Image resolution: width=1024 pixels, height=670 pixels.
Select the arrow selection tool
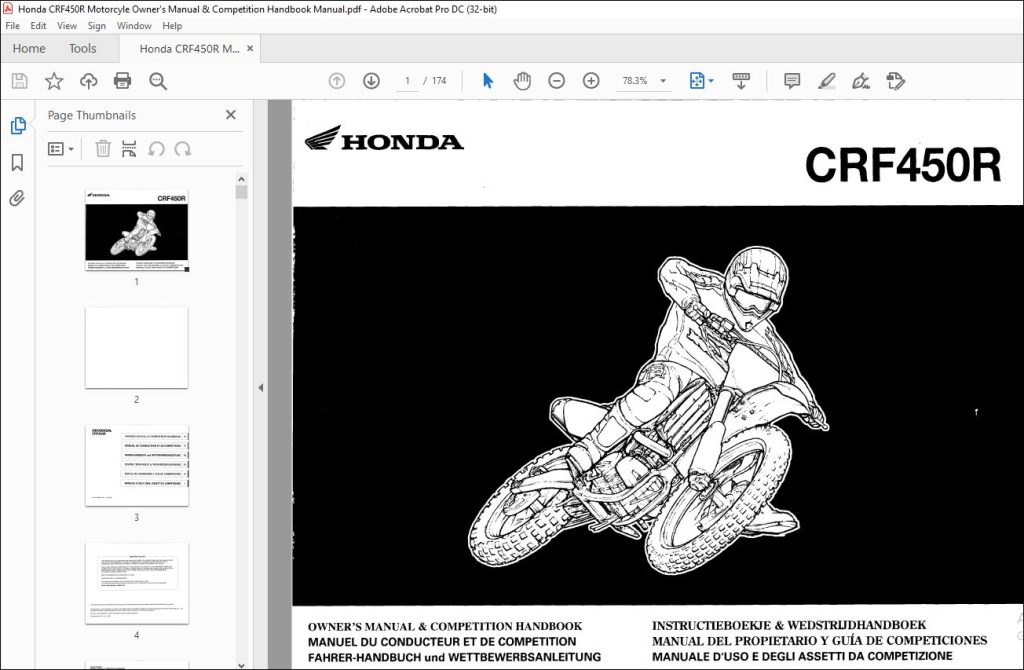coord(488,81)
